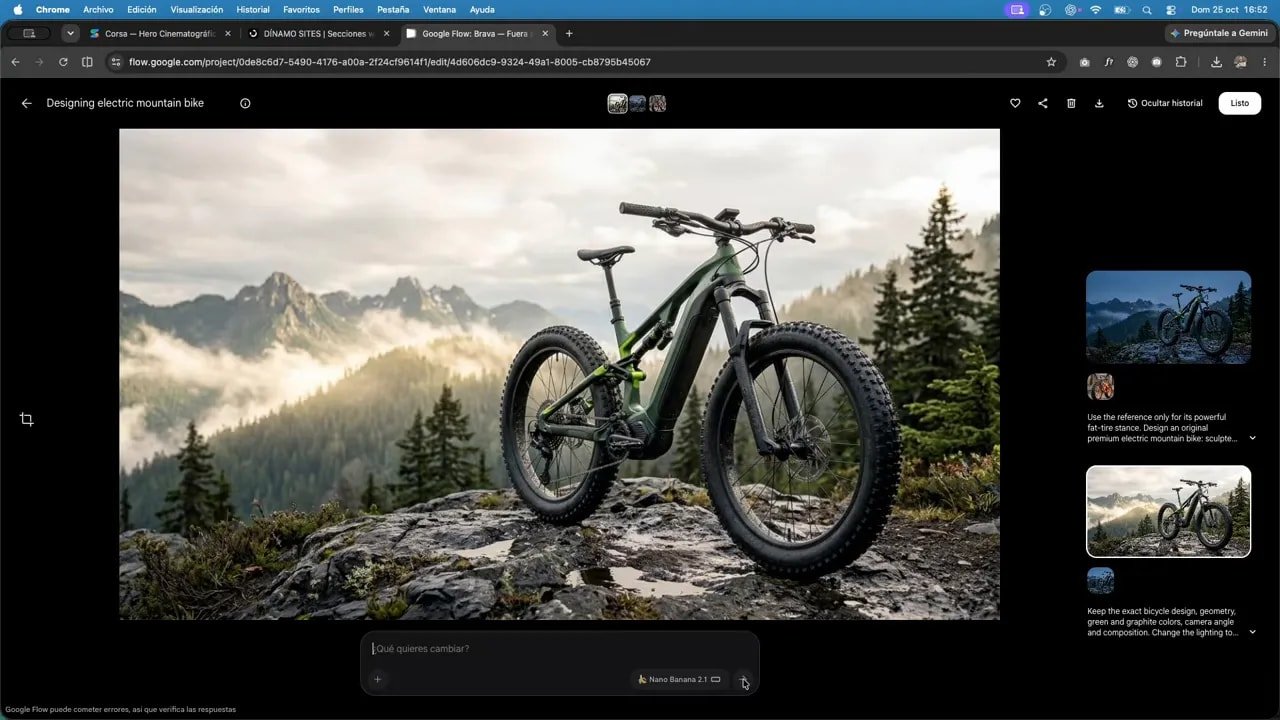Submit the prompt with the arrow button

click(743, 680)
